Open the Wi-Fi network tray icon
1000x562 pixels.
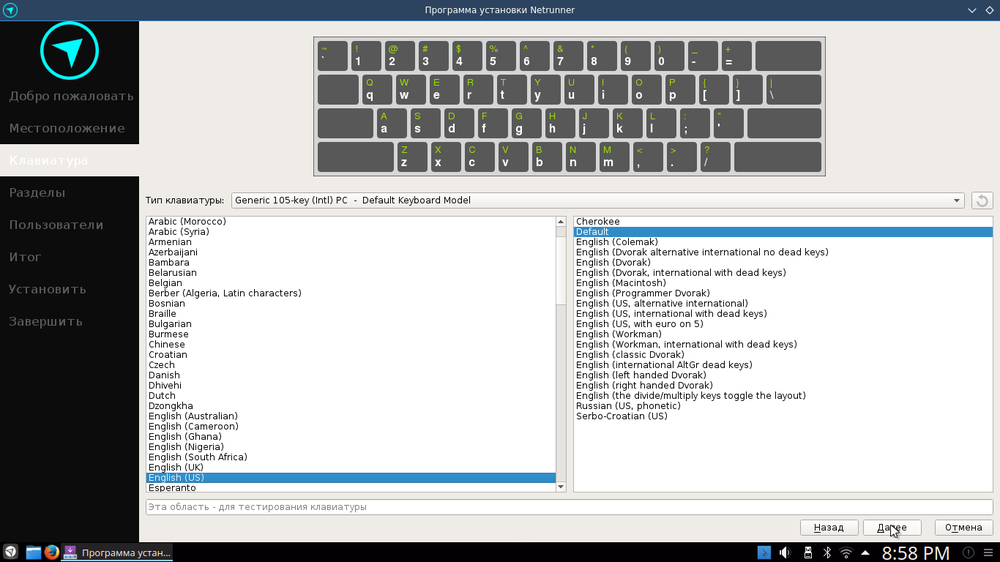coord(846,552)
